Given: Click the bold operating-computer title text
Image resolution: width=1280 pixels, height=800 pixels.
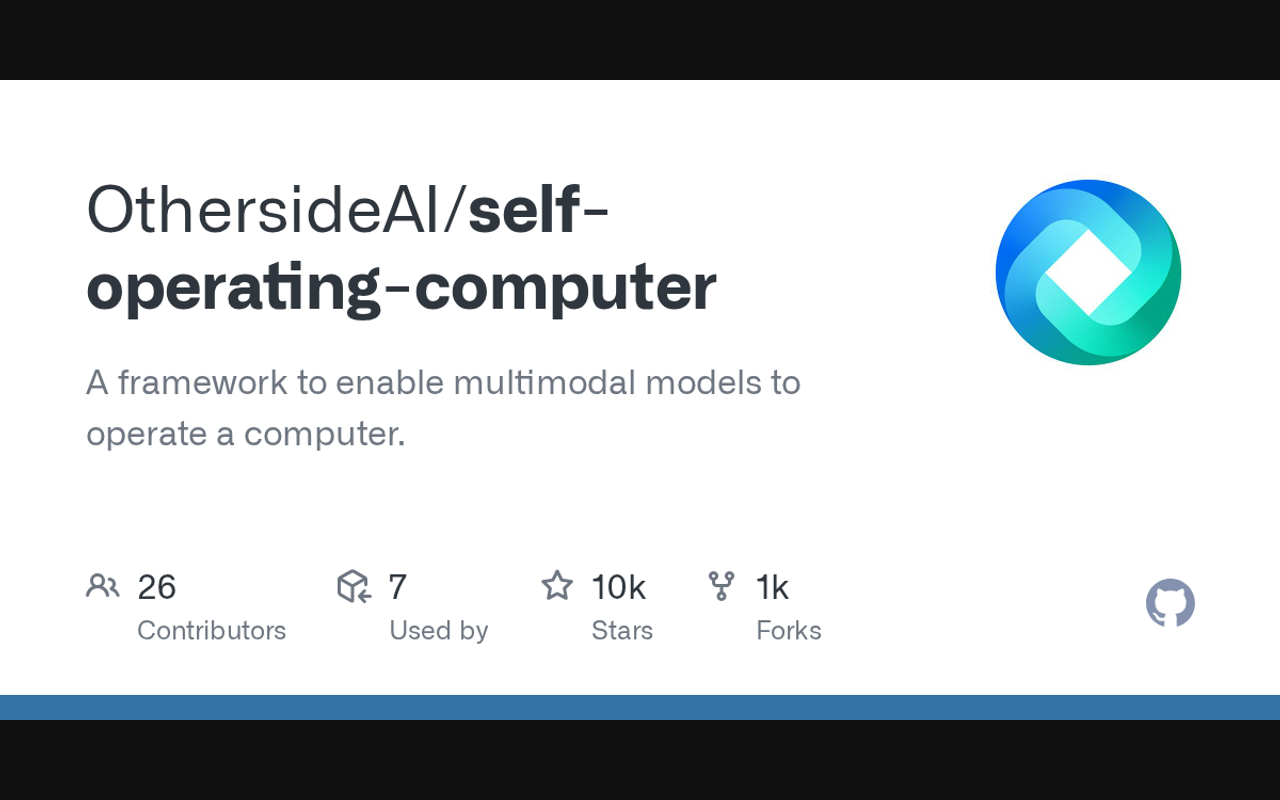Looking at the screenshot, I should coord(401,288).
